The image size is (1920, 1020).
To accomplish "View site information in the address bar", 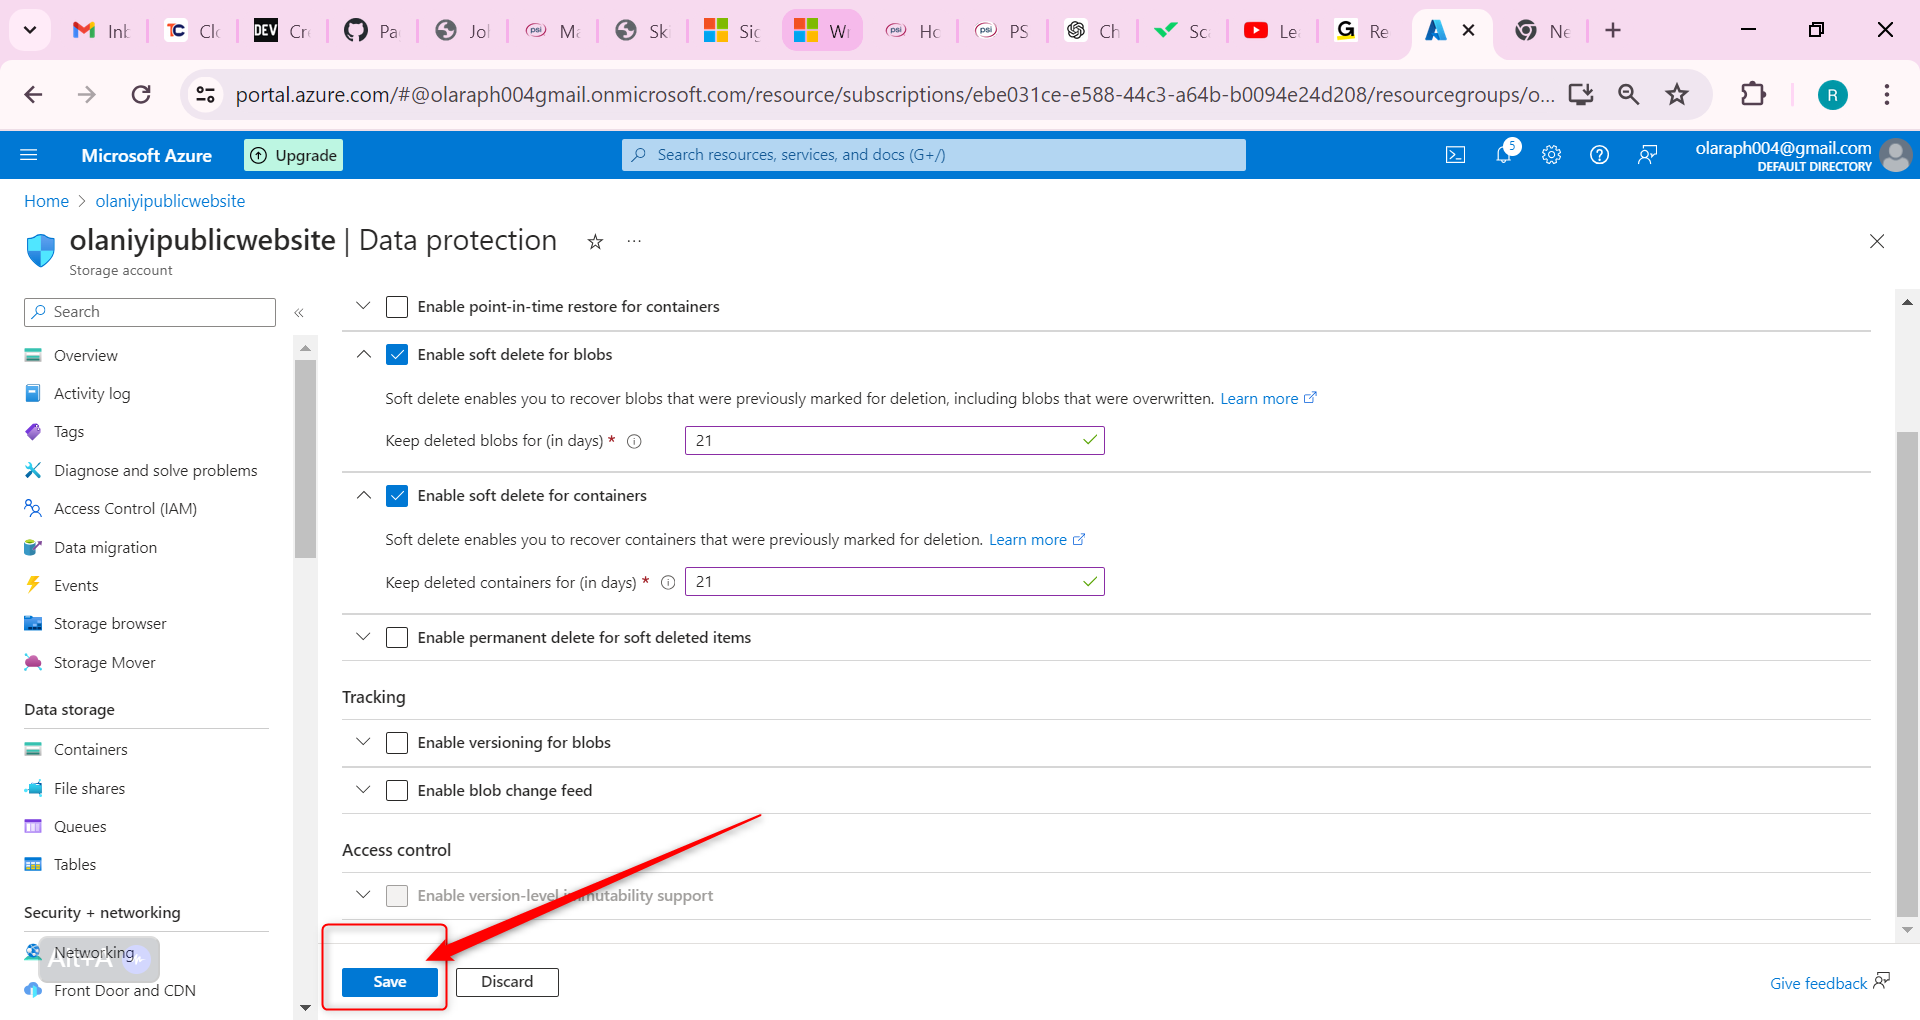I will [205, 94].
